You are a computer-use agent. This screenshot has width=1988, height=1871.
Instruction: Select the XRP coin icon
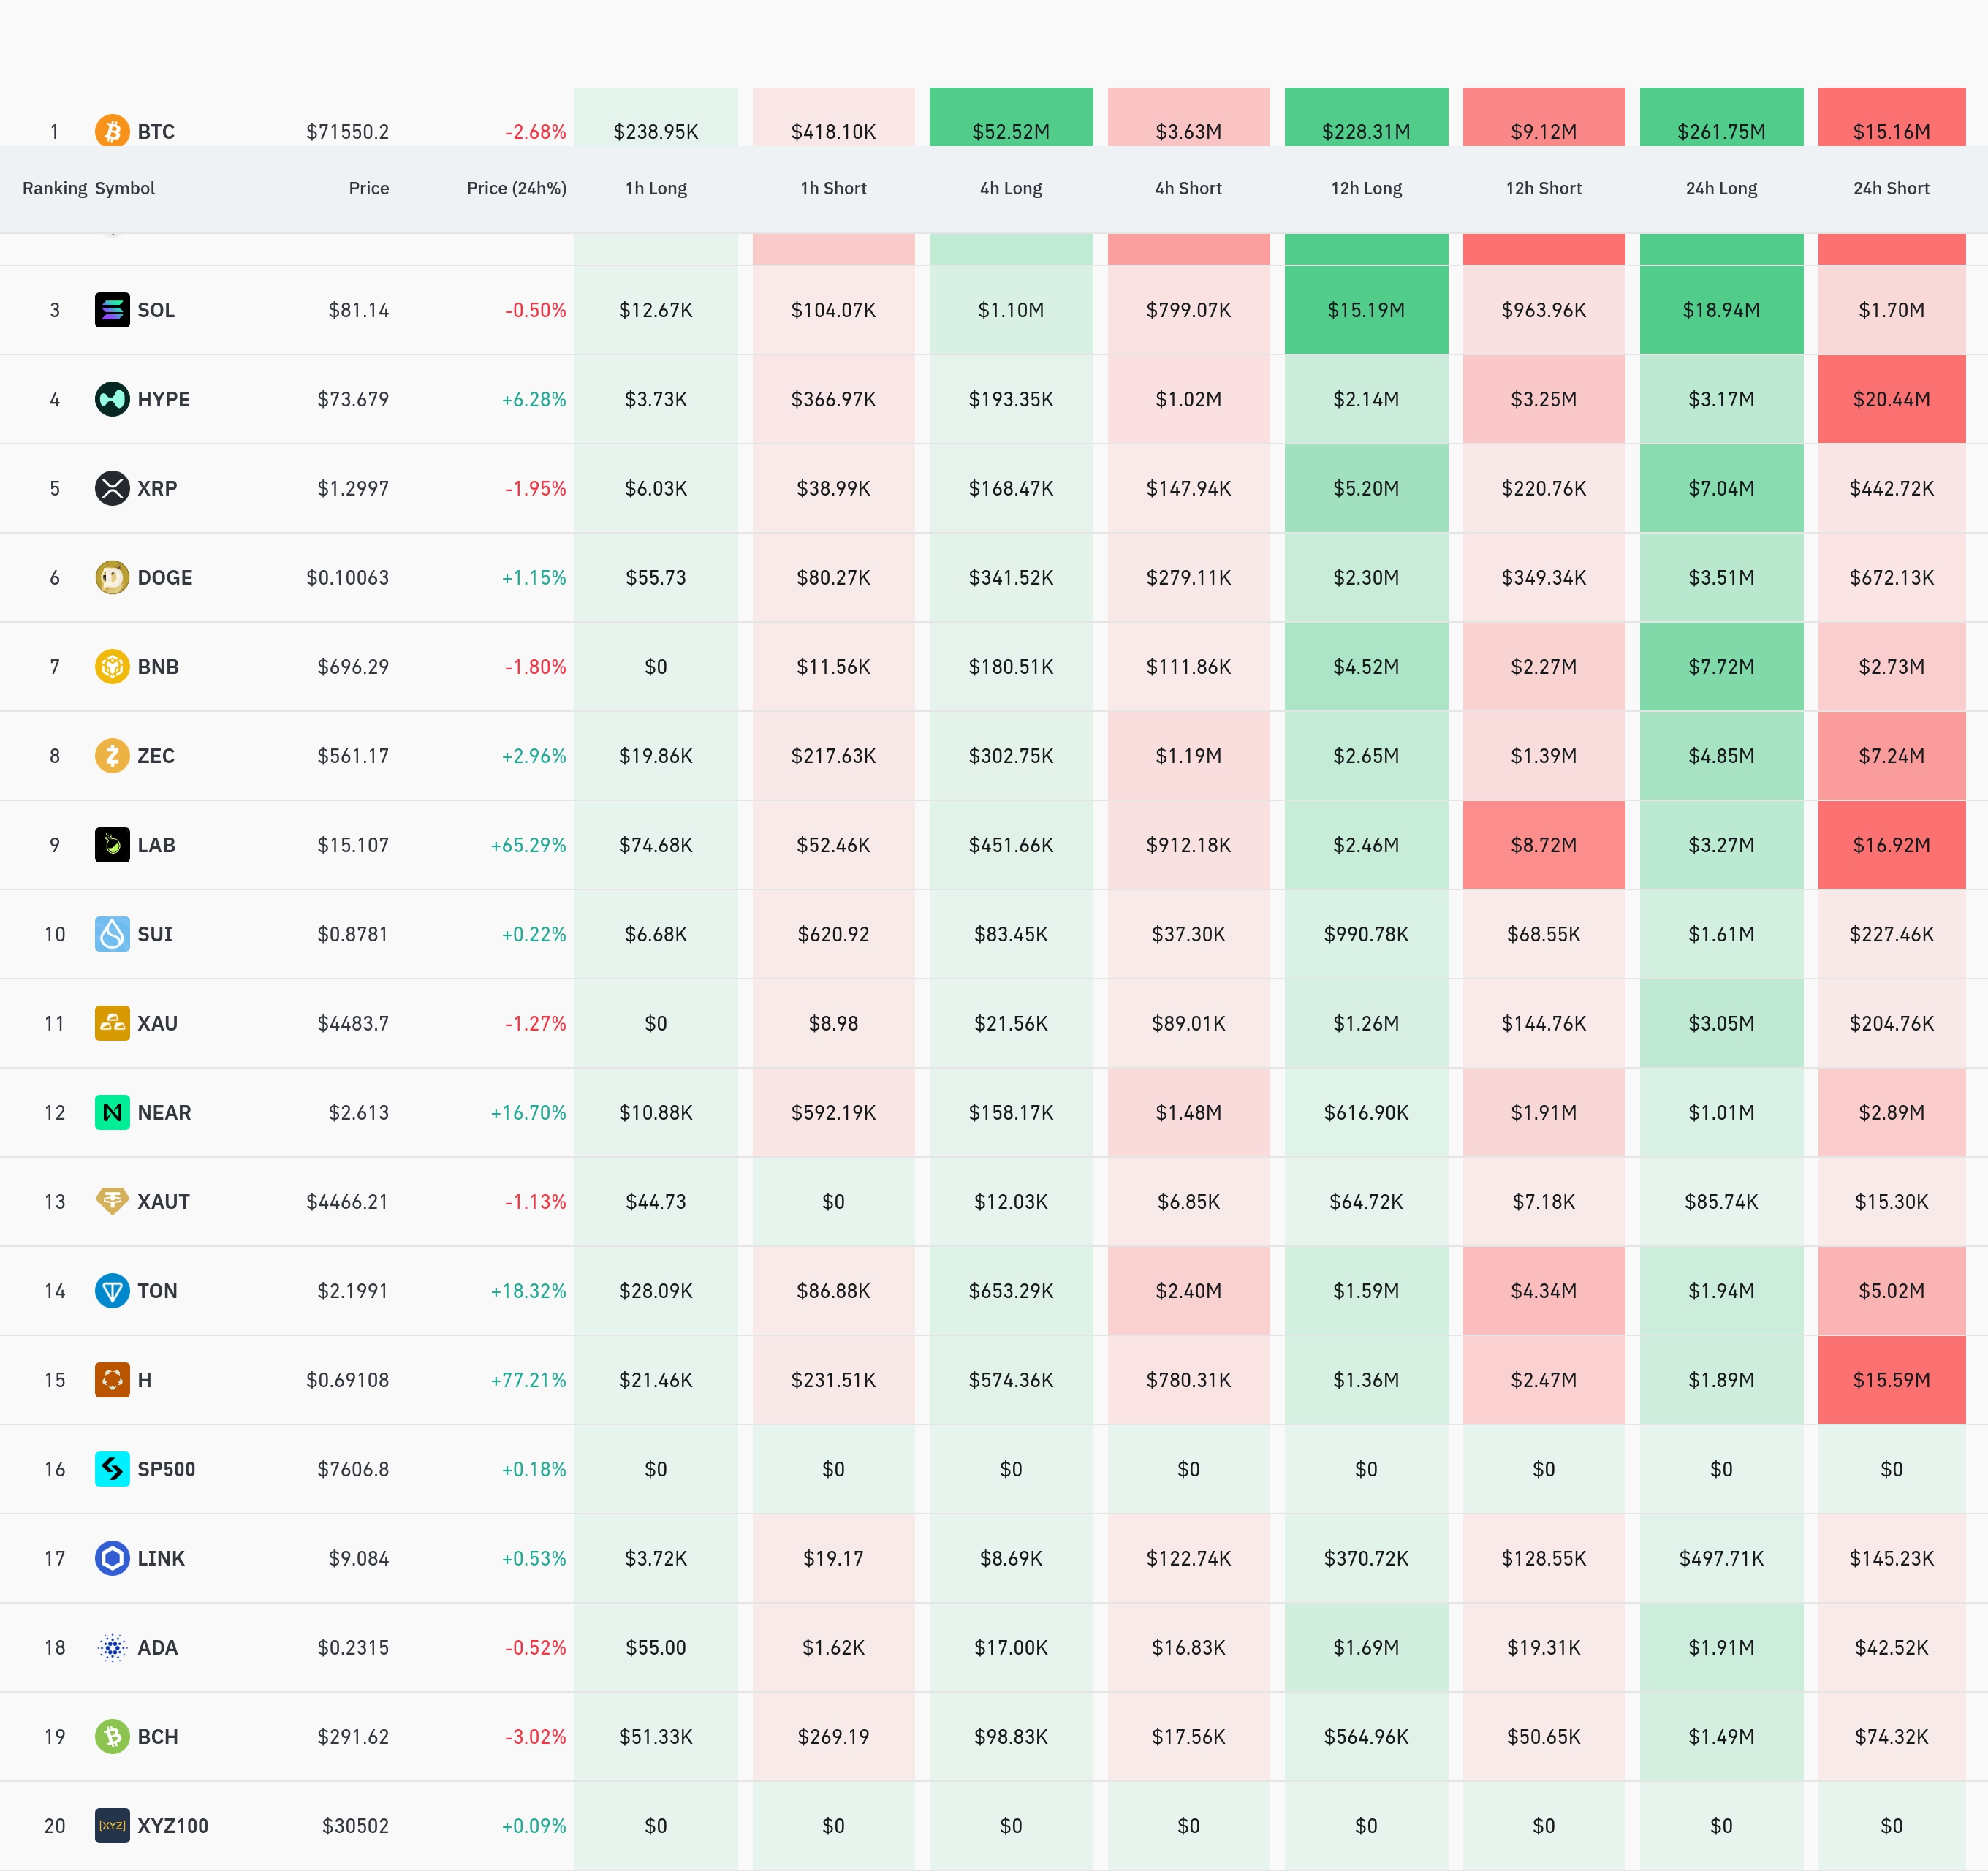point(112,488)
